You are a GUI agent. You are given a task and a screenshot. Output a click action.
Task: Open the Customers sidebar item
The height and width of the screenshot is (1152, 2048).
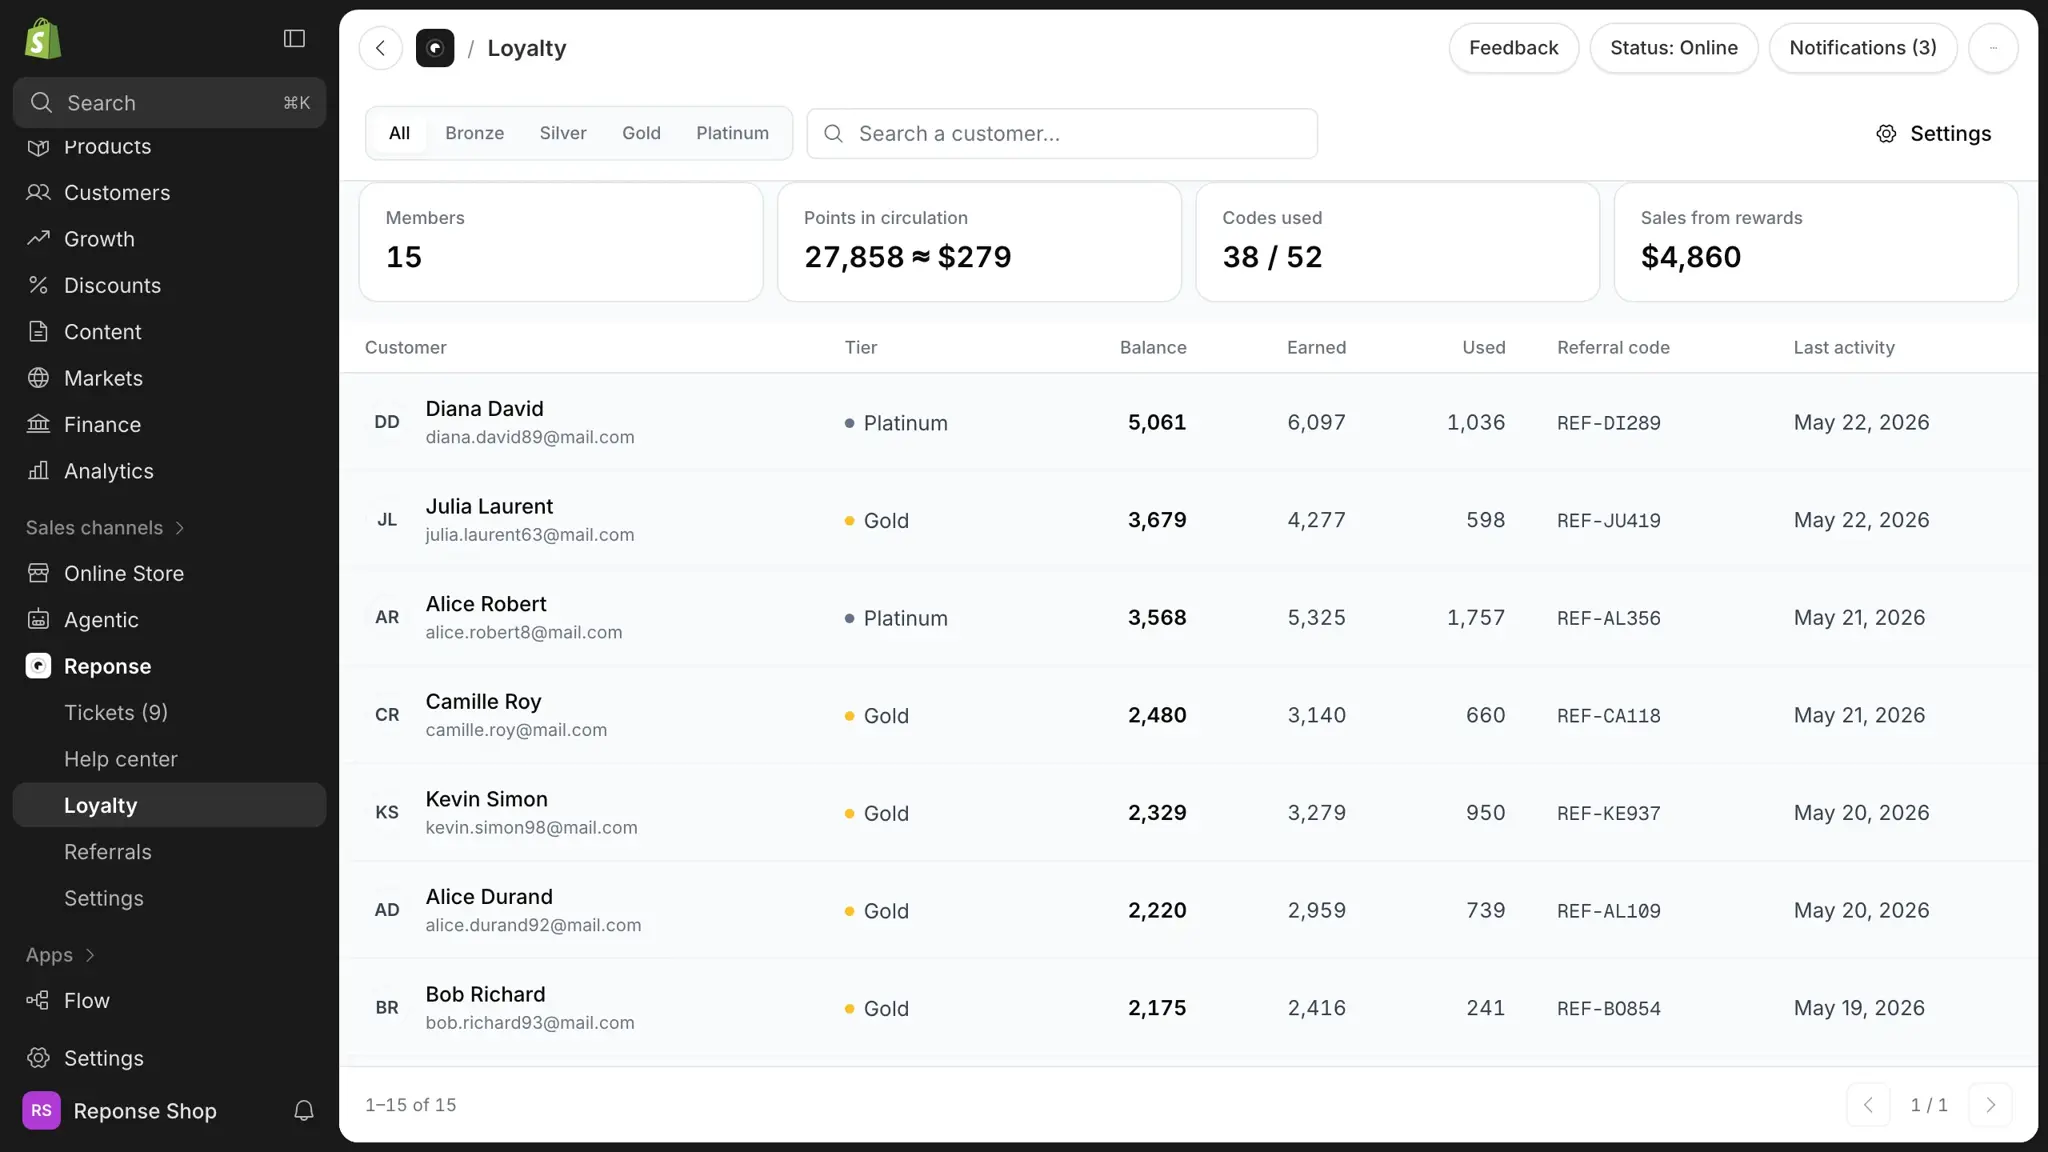coord(169,193)
